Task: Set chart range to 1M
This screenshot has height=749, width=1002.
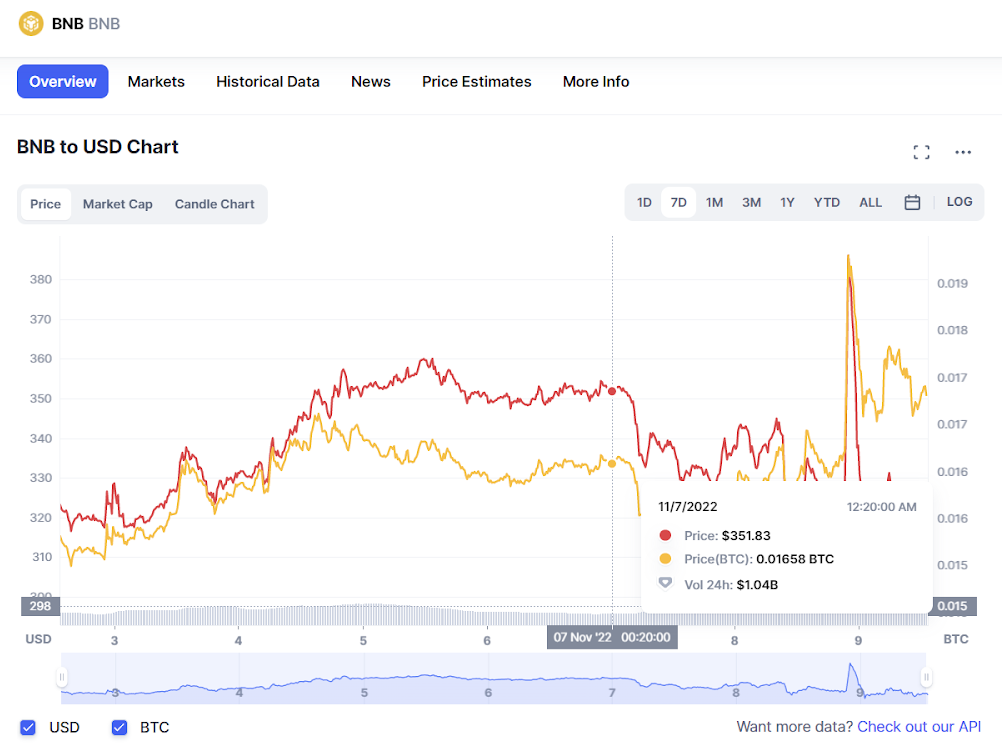Action: [714, 203]
